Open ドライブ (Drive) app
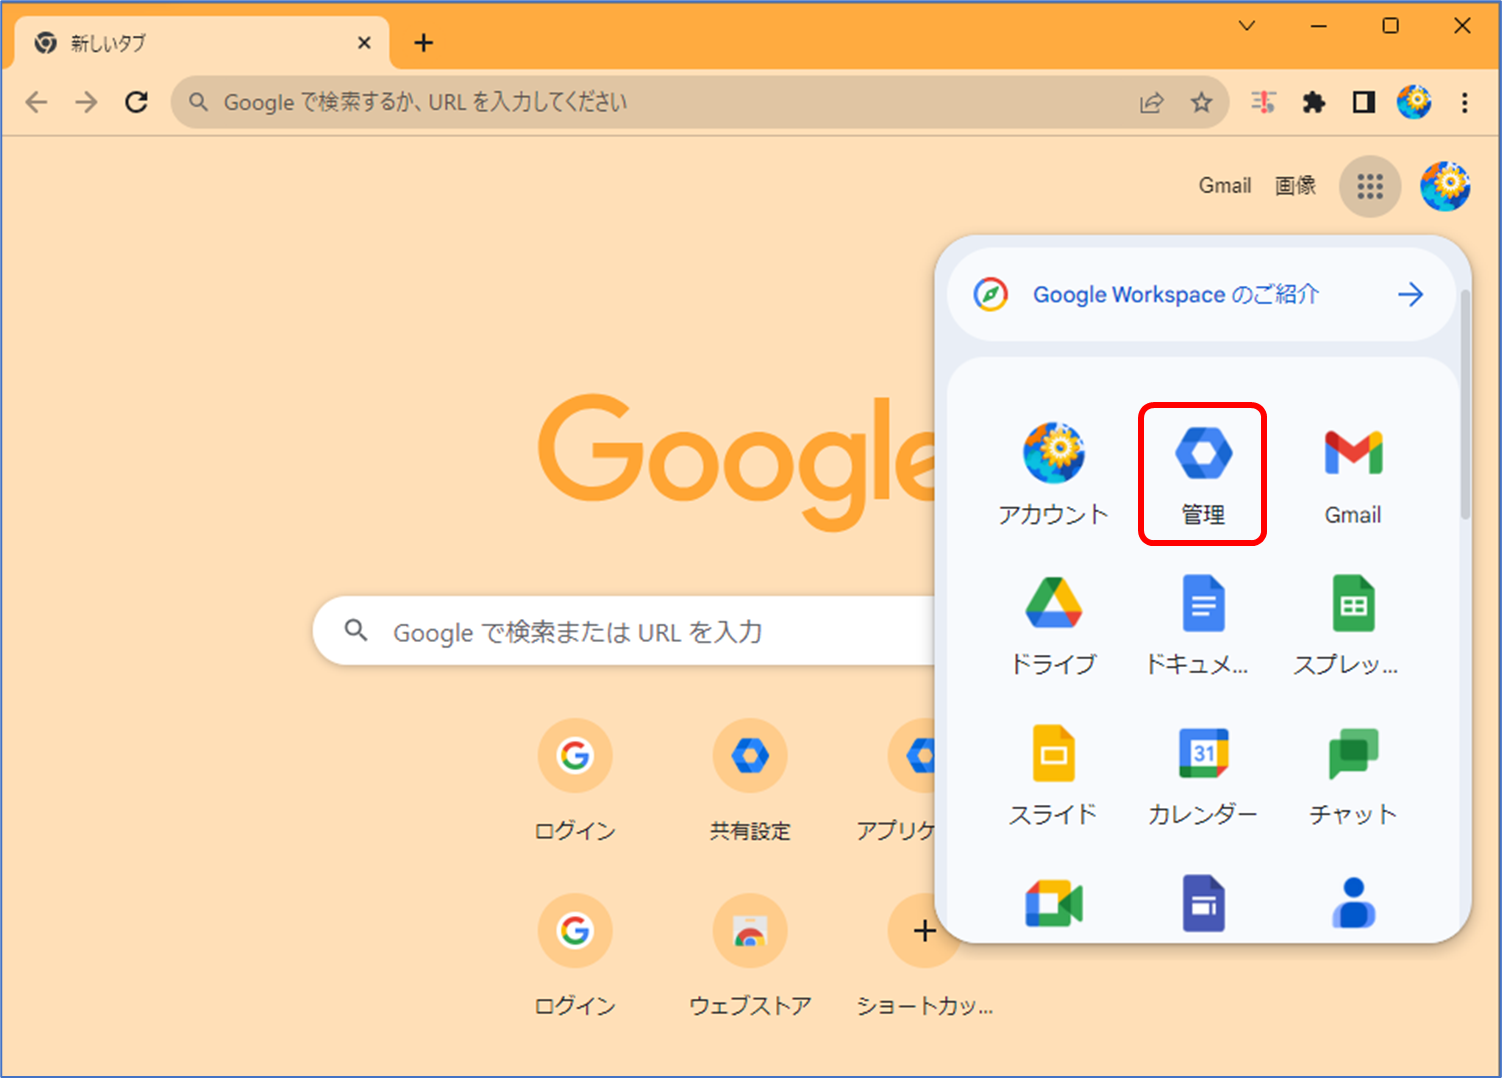This screenshot has width=1502, height=1078. coord(1053,625)
